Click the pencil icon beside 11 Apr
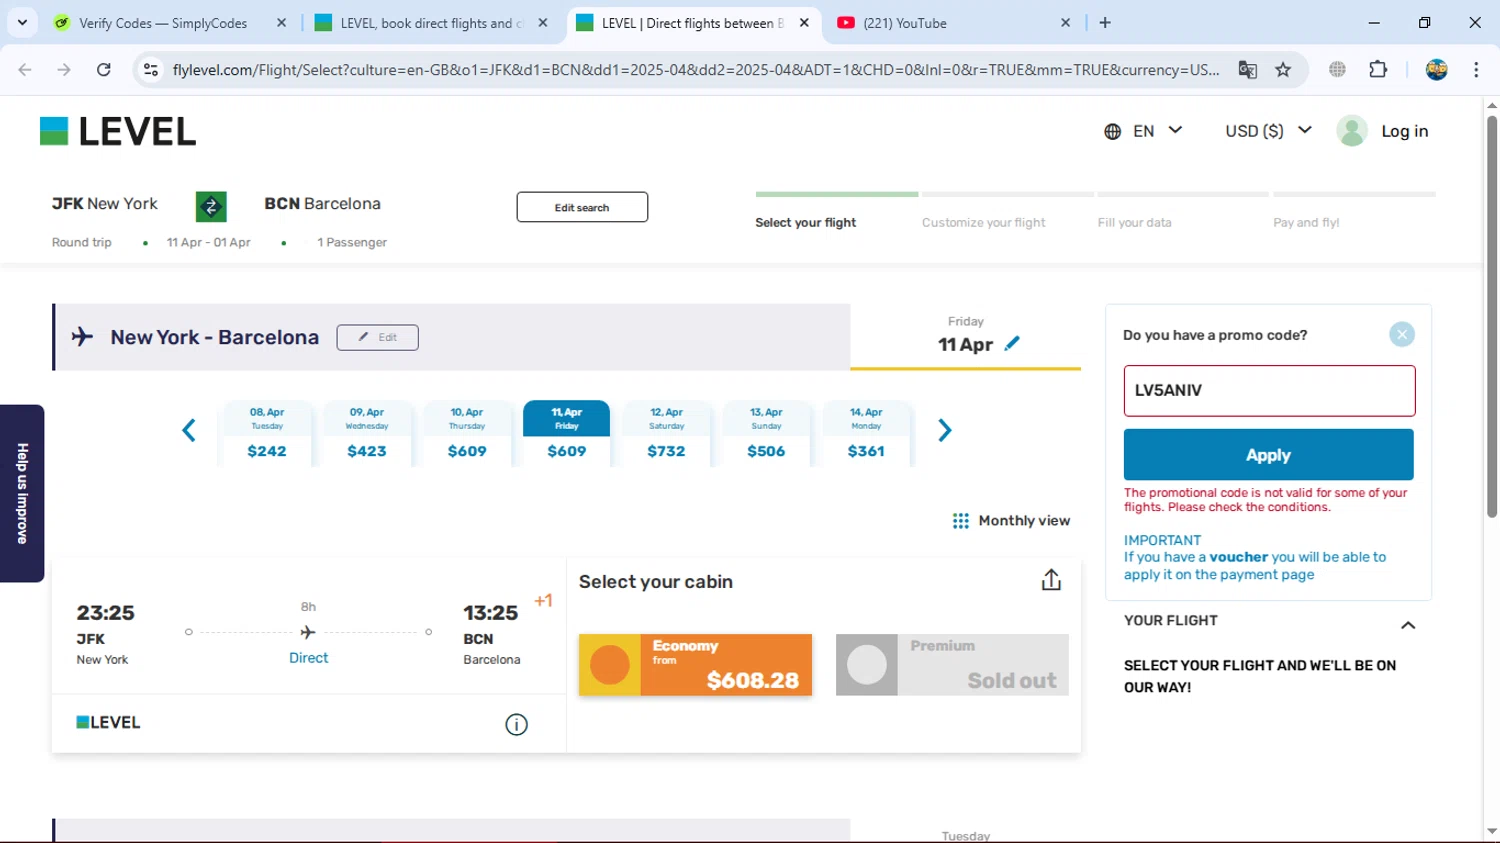Viewport: 1500px width, 843px height. [1012, 344]
